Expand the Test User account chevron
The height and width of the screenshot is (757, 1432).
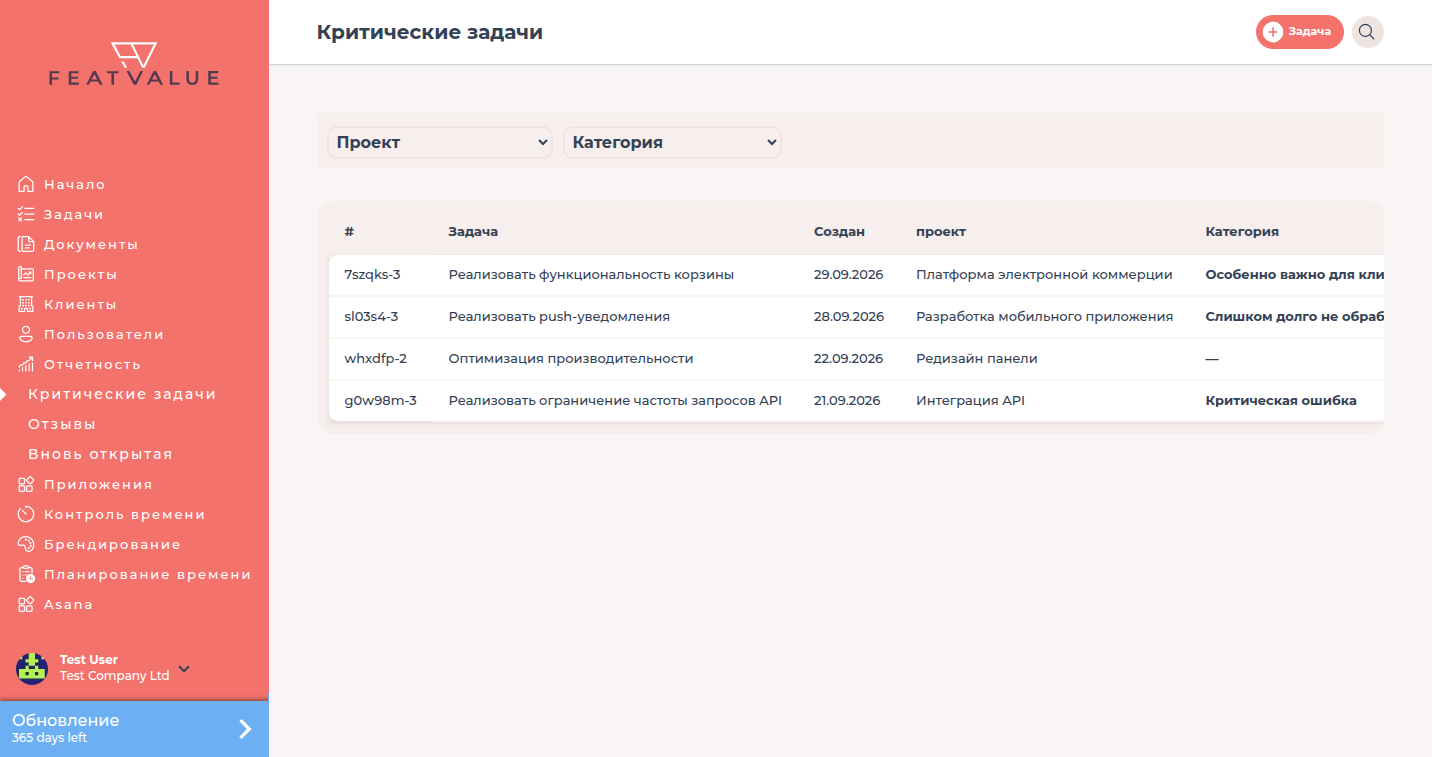184,669
